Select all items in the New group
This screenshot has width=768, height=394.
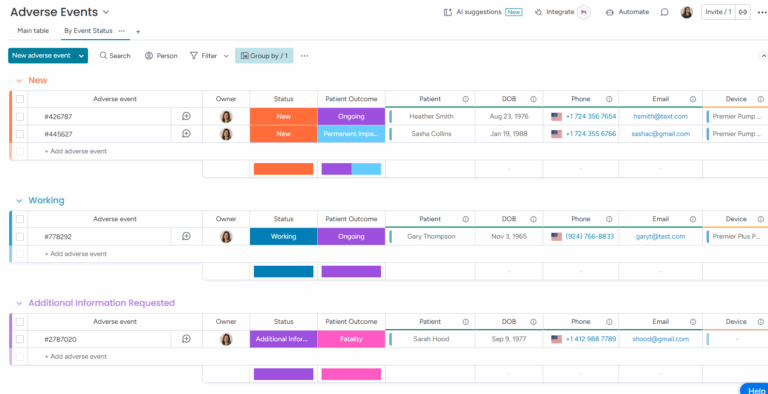pyautogui.click(x=20, y=99)
